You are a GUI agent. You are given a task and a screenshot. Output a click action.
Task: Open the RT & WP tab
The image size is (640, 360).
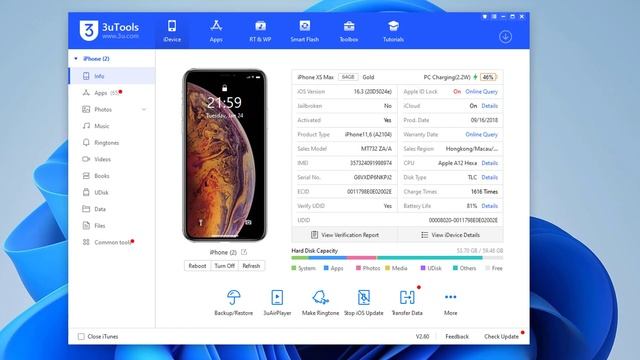[260, 31]
